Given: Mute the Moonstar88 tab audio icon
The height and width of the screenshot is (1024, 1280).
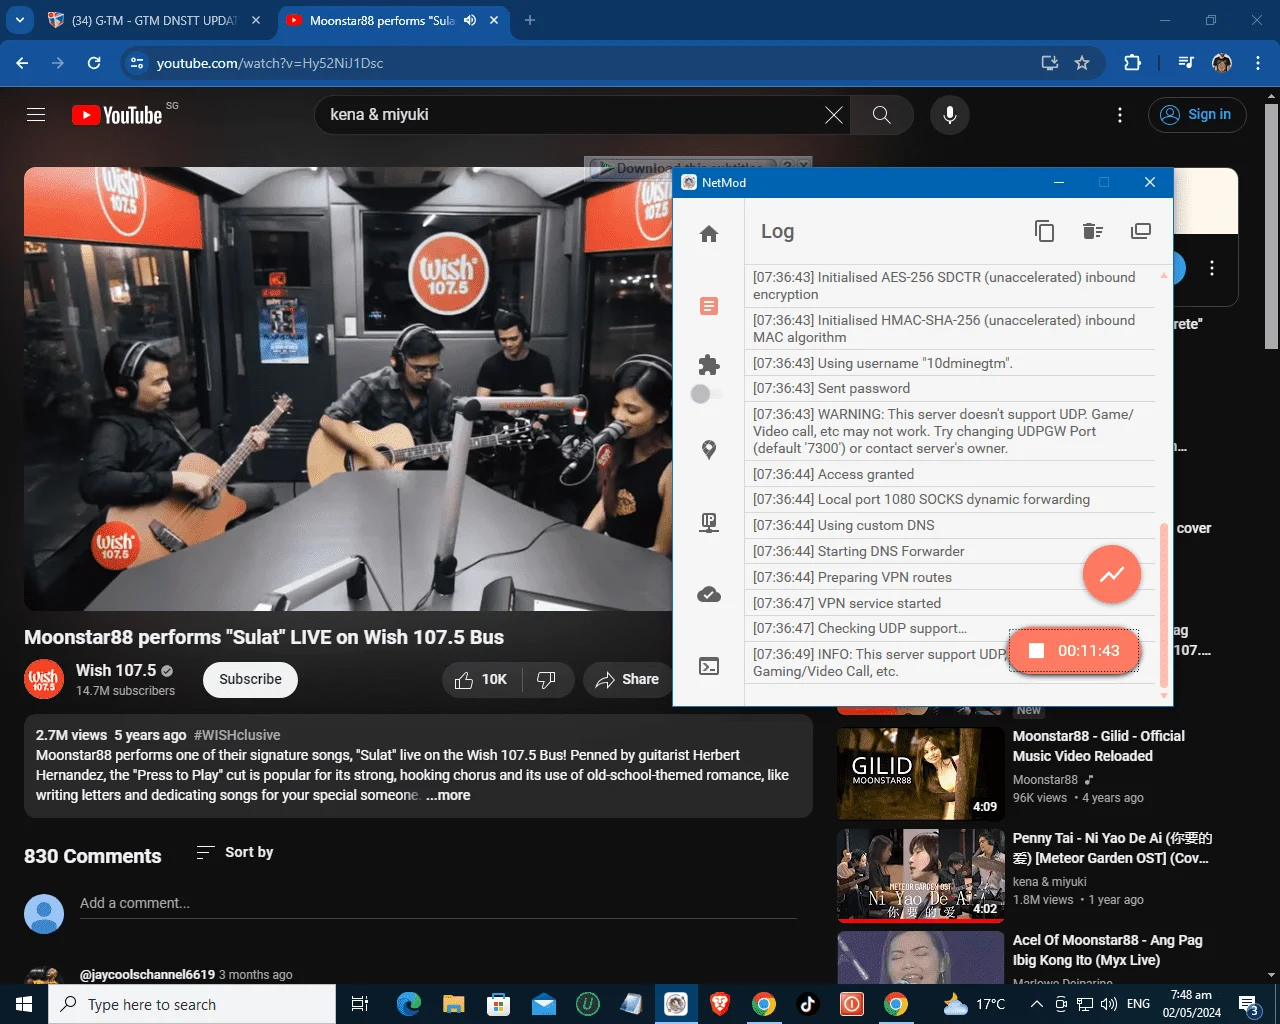Looking at the screenshot, I should pyautogui.click(x=470, y=20).
